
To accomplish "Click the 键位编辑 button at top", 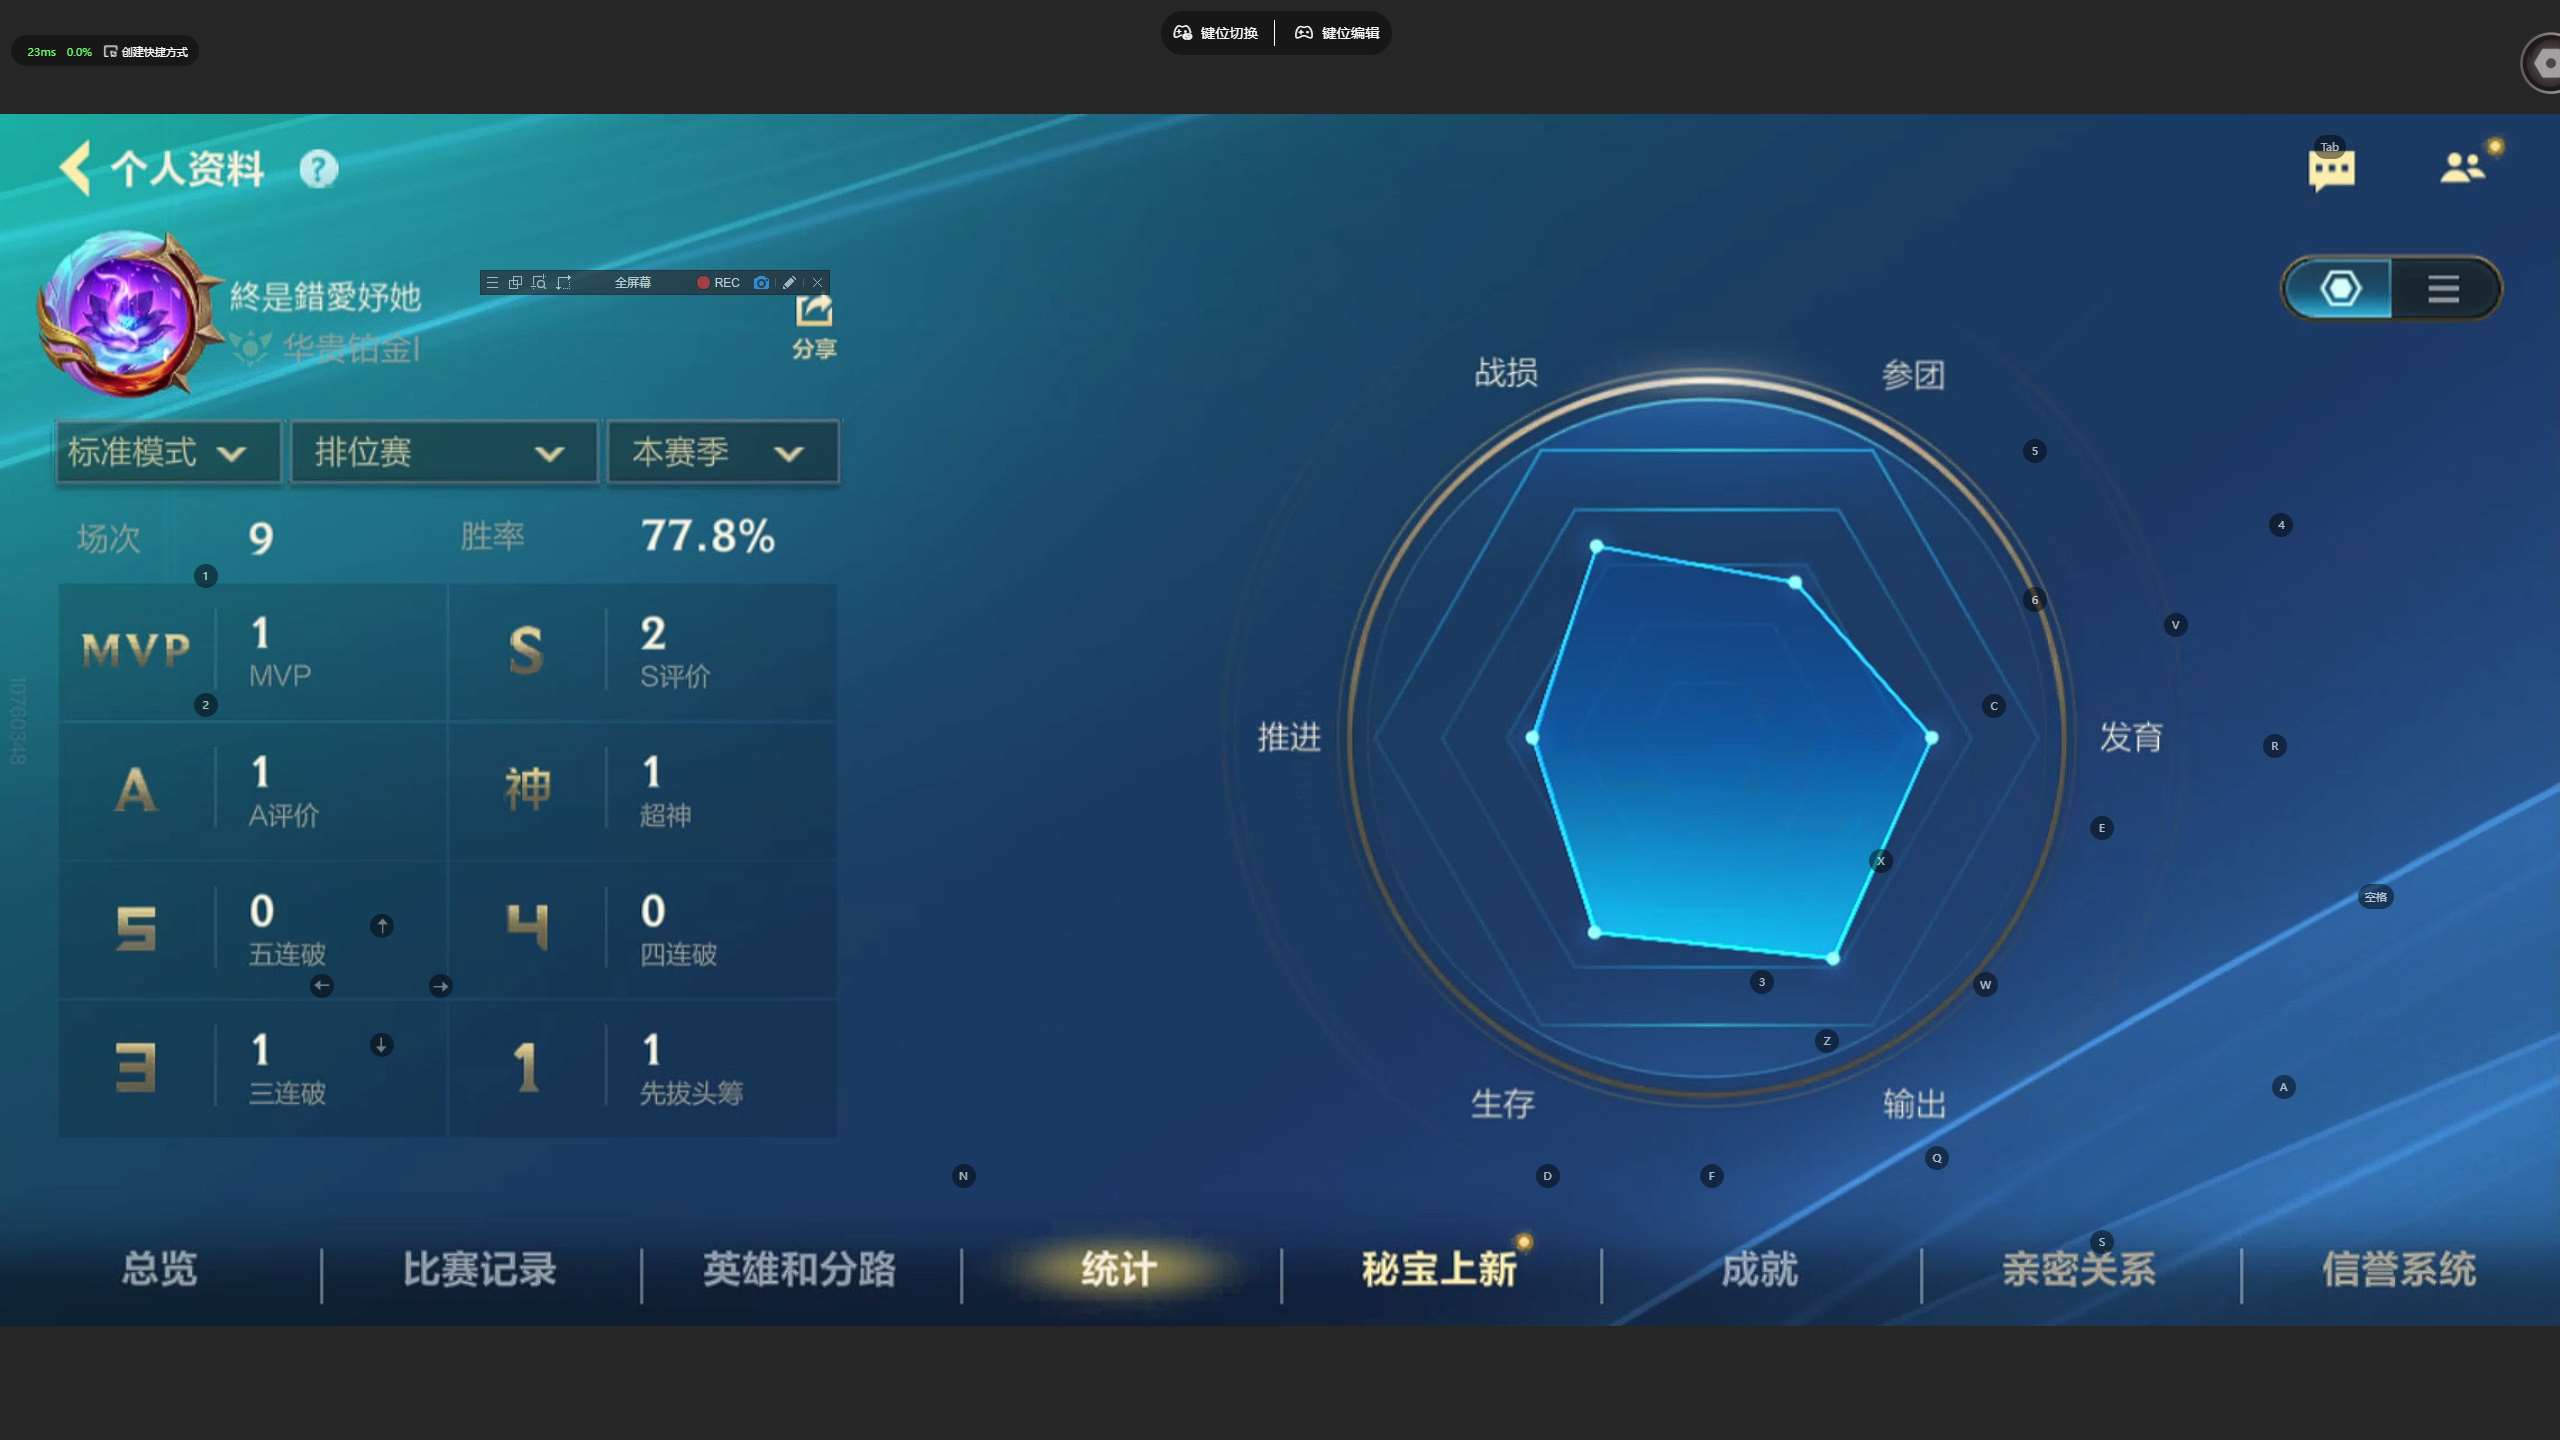I will [x=1337, y=33].
